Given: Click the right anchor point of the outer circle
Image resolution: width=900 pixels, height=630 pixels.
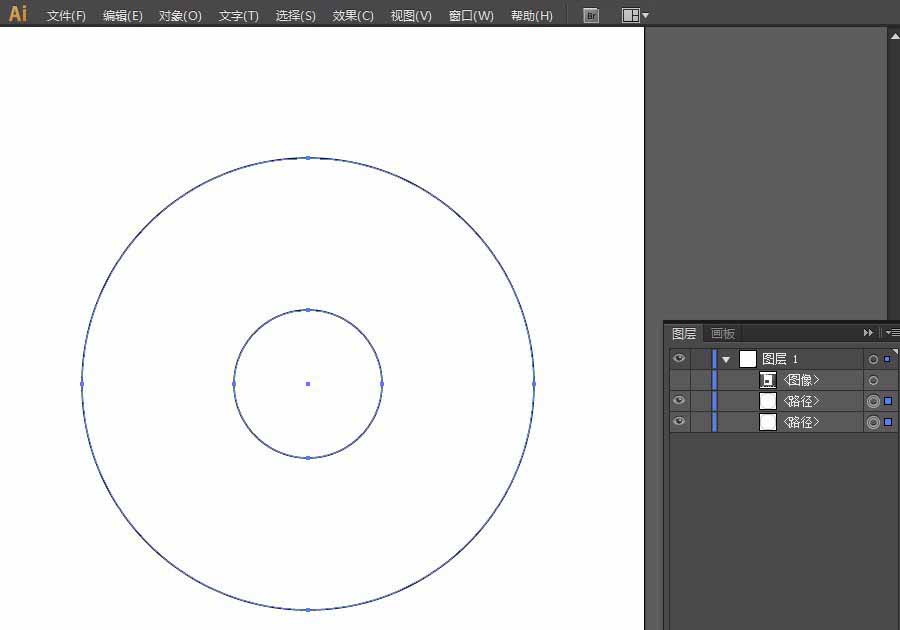Looking at the screenshot, I should point(534,384).
